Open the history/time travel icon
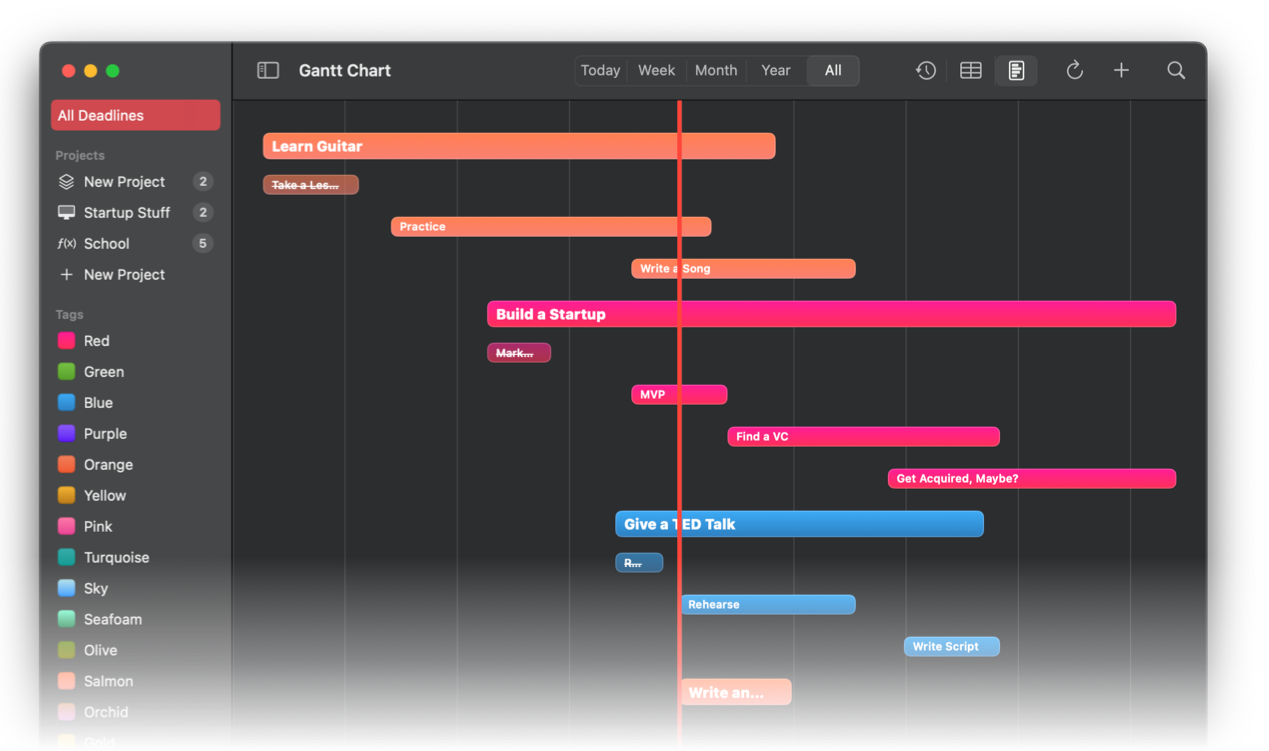 click(x=925, y=70)
